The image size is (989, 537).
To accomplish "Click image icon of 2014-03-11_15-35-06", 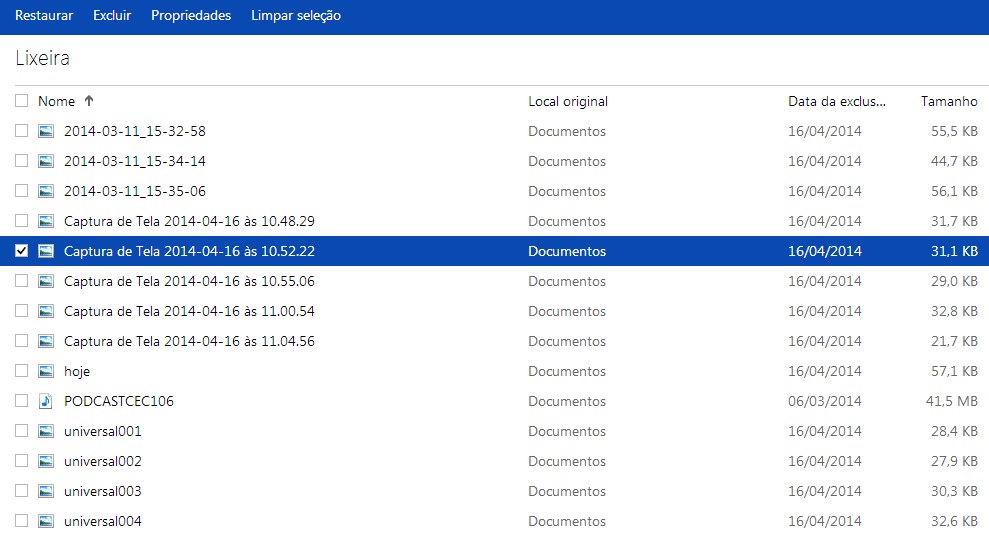I will pyautogui.click(x=45, y=191).
